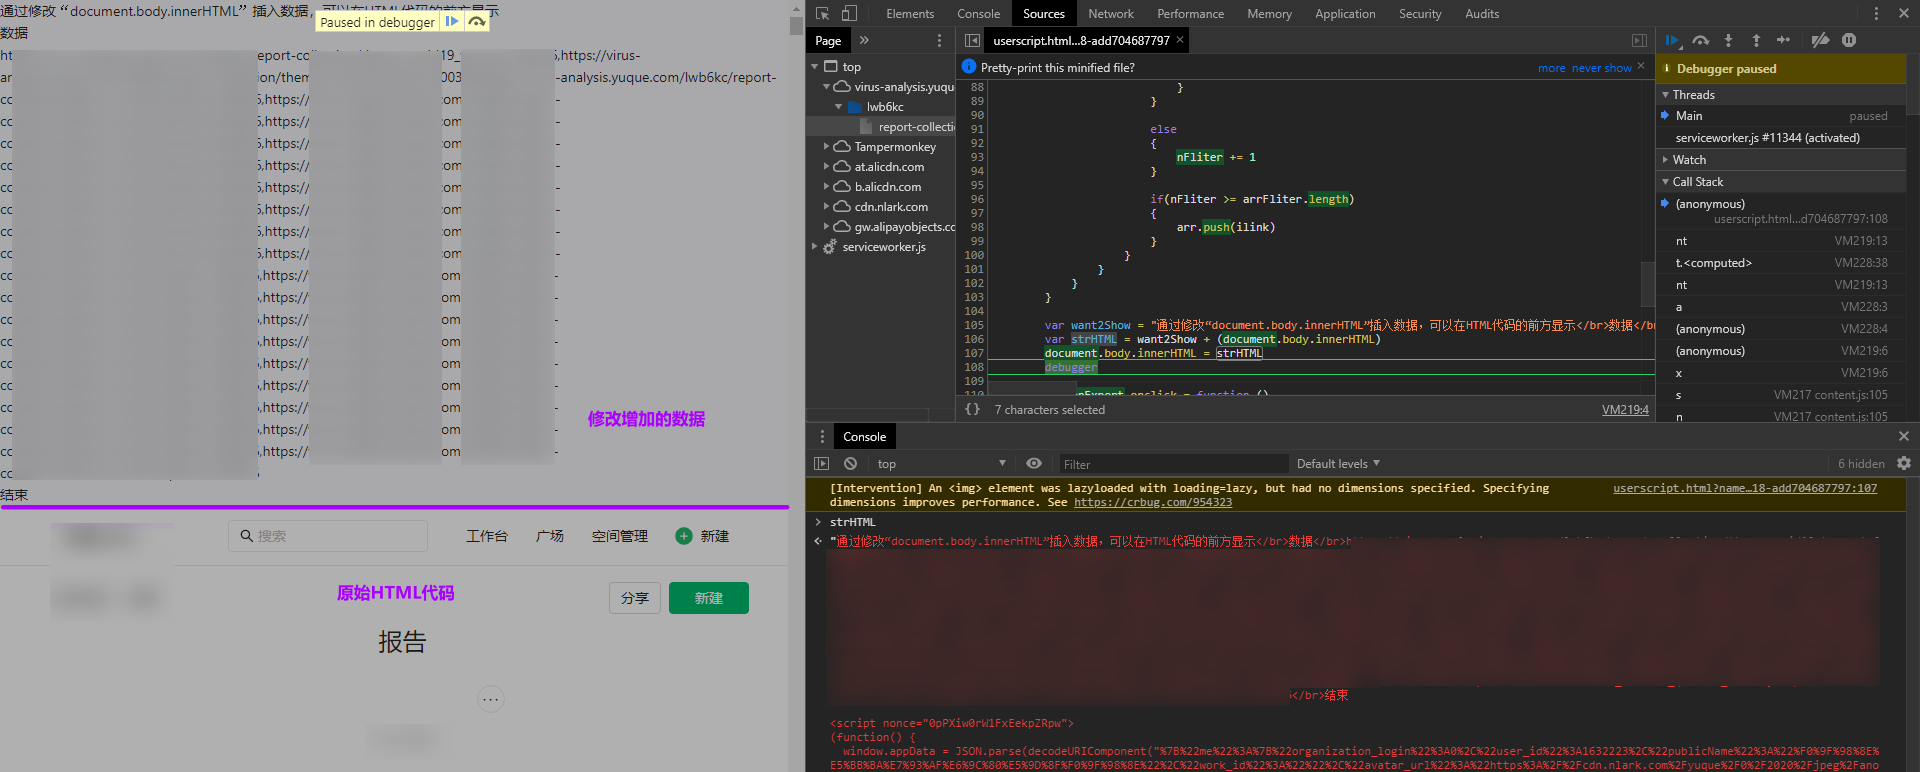The height and width of the screenshot is (772, 1920).
Task: Click the 空间管理 navigation item
Action: point(620,536)
